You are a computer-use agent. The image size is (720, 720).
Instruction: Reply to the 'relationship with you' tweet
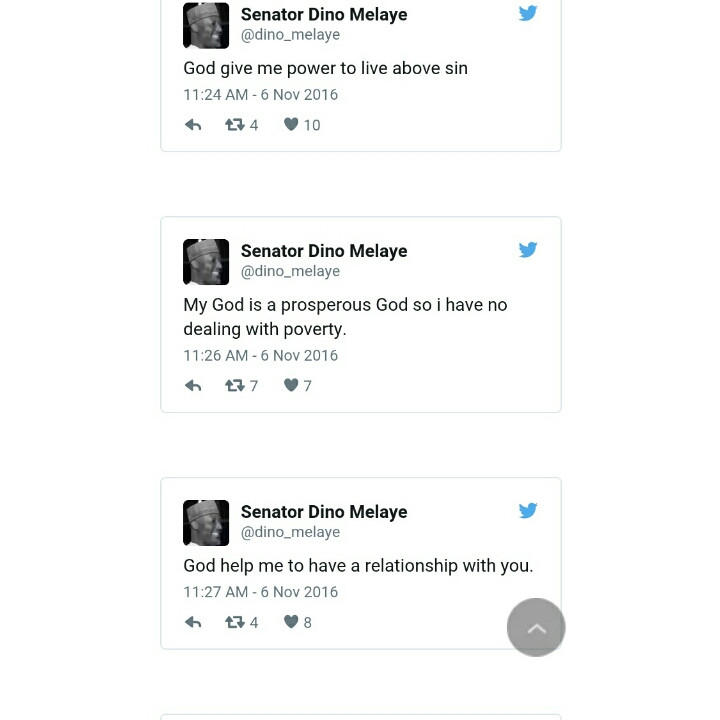pyautogui.click(x=193, y=622)
